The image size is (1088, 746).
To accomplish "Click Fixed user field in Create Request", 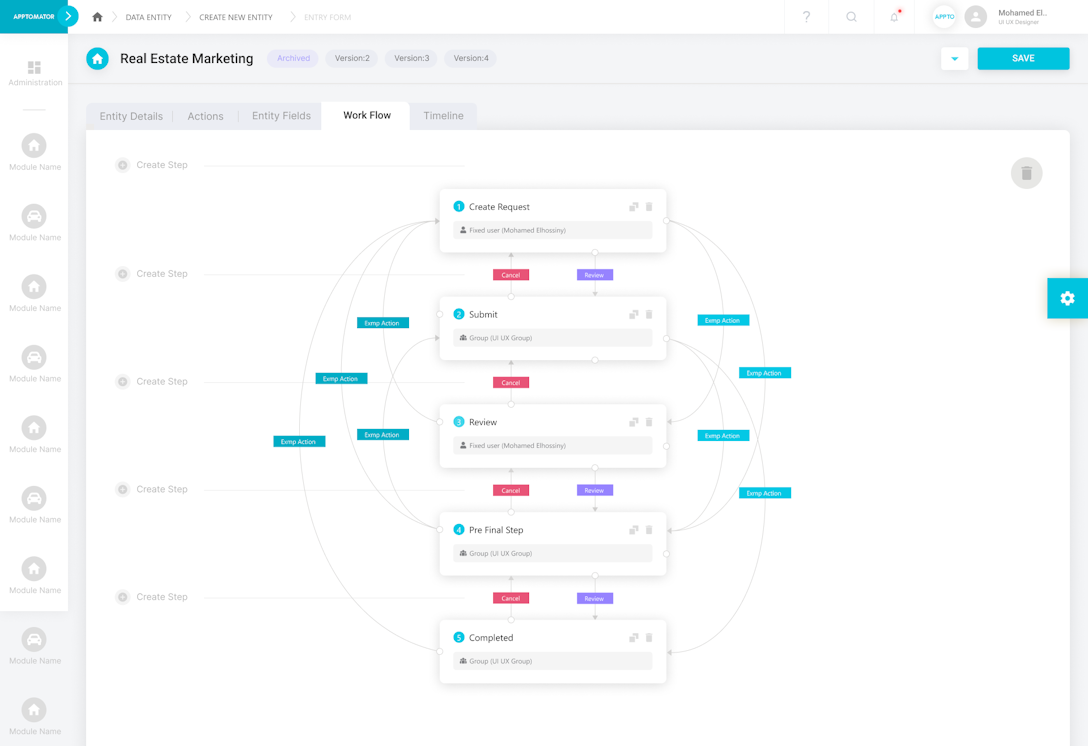I will pyautogui.click(x=552, y=230).
